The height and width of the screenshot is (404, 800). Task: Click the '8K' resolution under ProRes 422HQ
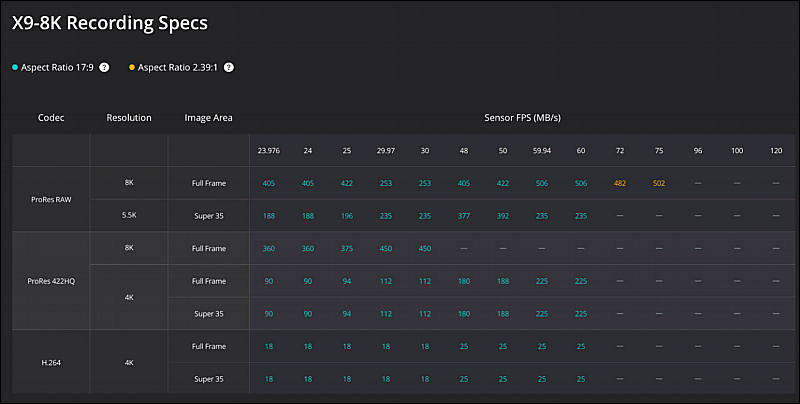tap(129, 248)
